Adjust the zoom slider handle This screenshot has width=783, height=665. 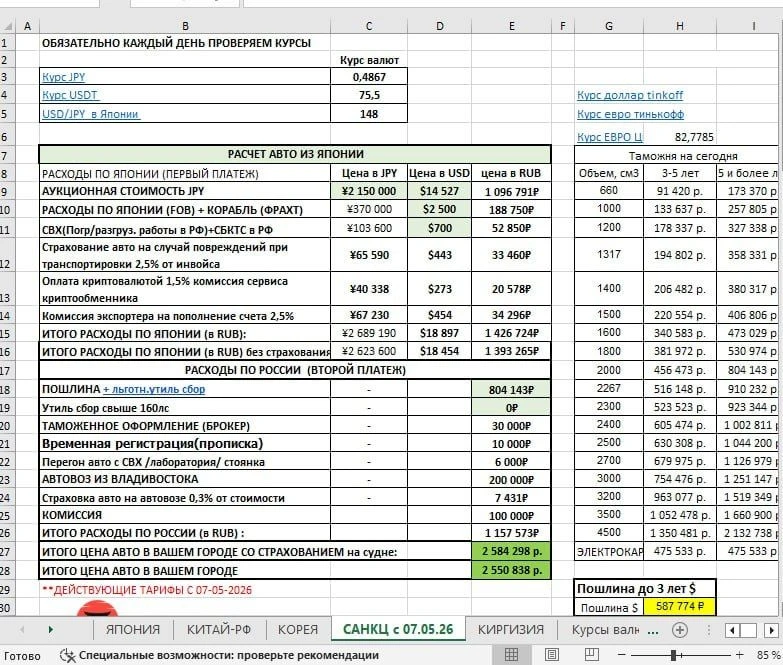(673, 655)
